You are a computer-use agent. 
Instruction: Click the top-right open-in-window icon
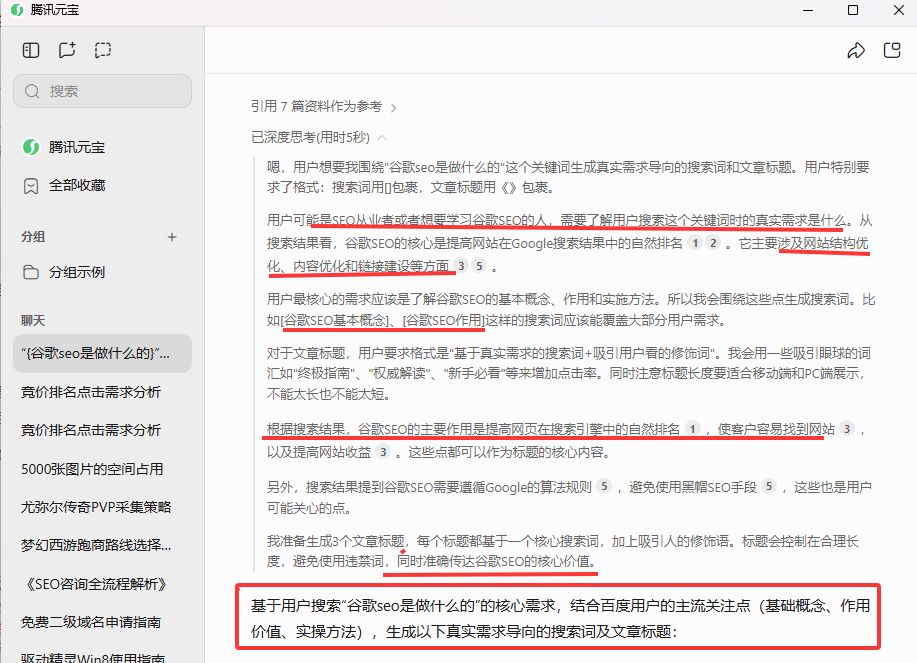click(x=892, y=50)
